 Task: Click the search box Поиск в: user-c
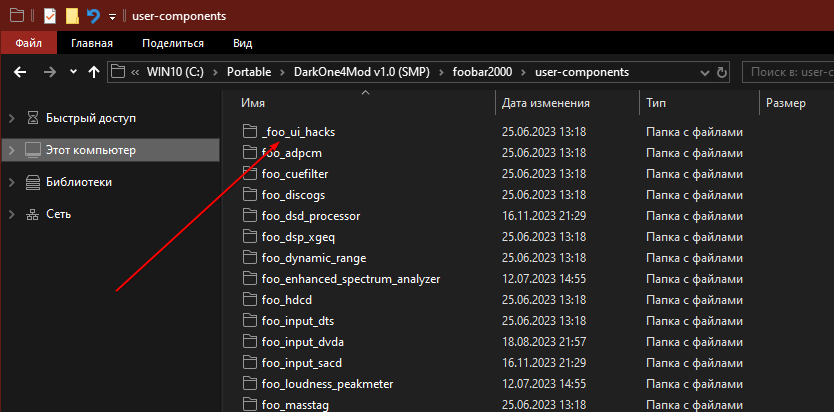[788, 72]
